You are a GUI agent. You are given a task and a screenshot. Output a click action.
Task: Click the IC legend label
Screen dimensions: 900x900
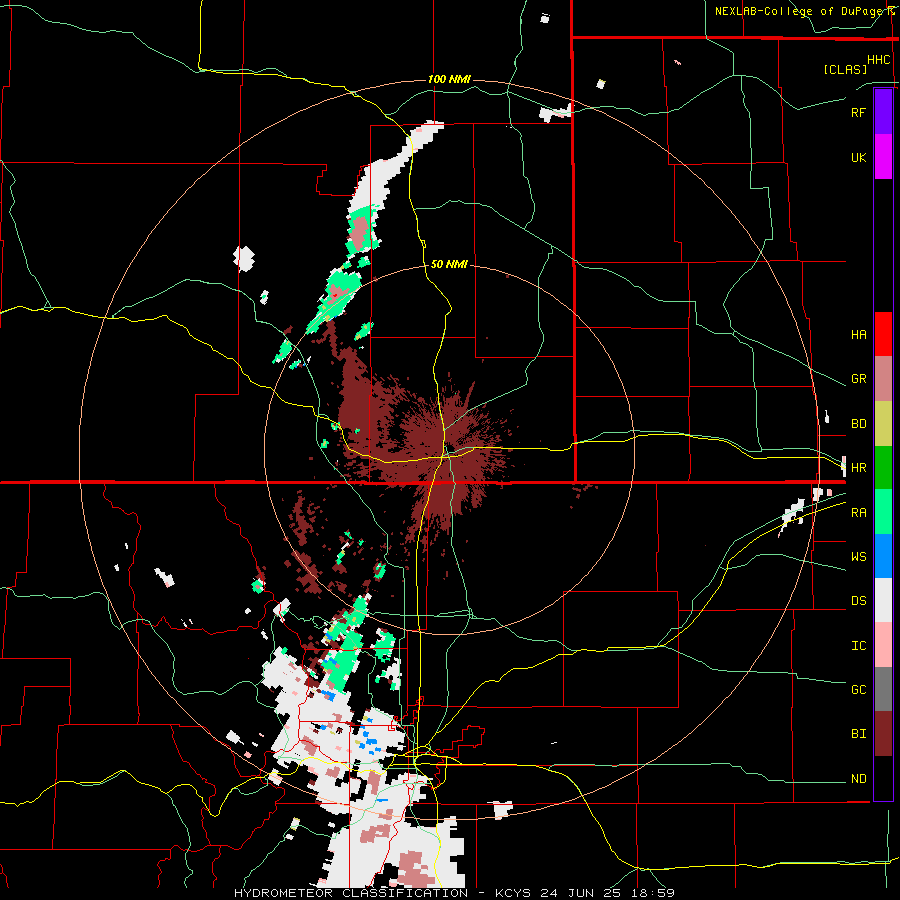[x=858, y=646]
